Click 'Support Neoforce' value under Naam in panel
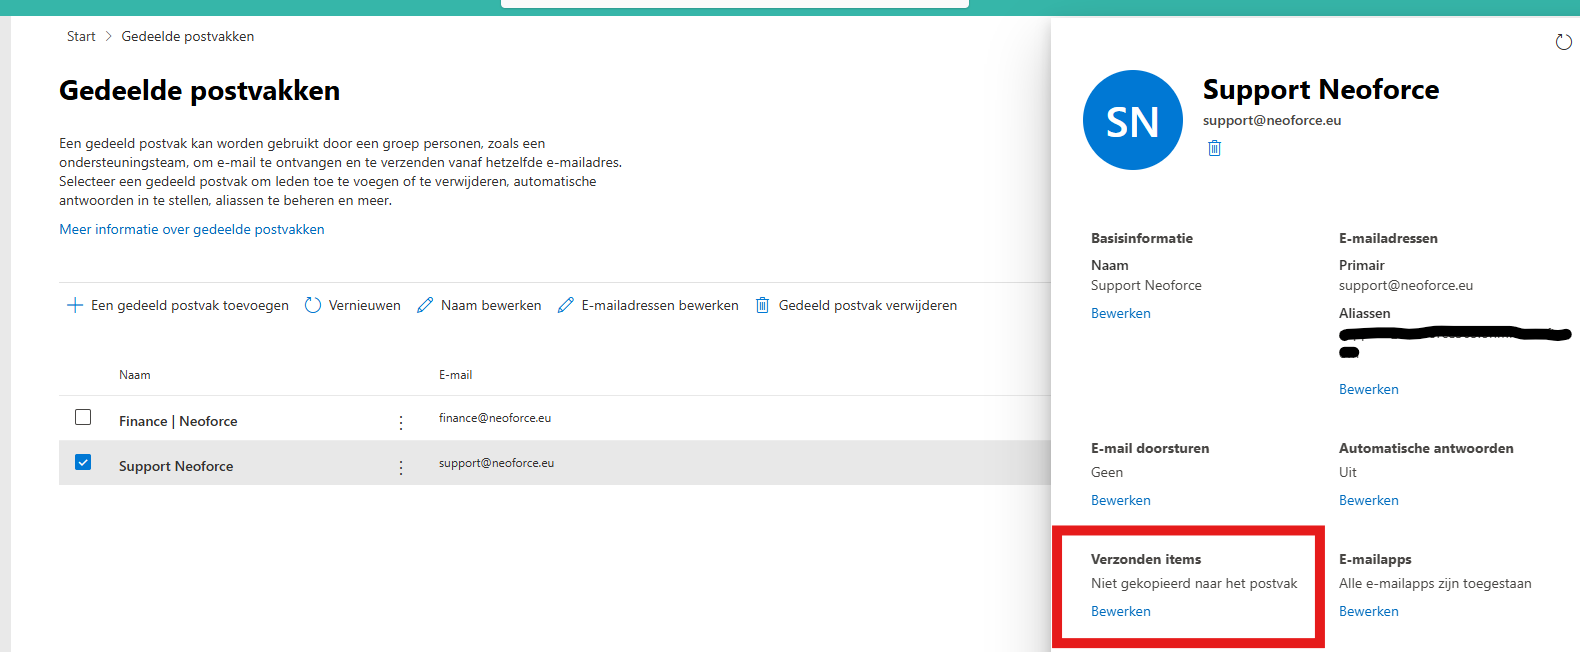This screenshot has width=1580, height=652. coord(1146,285)
